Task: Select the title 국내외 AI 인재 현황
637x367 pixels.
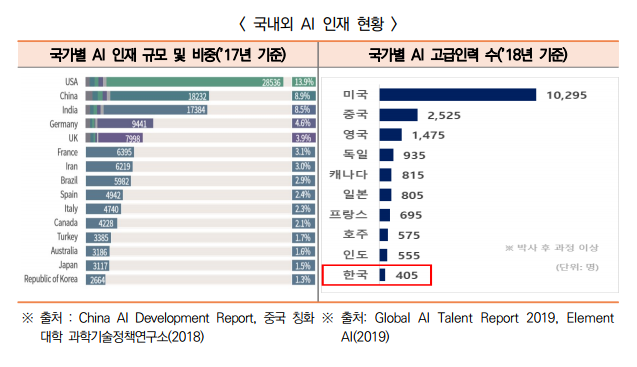Action: [318, 24]
